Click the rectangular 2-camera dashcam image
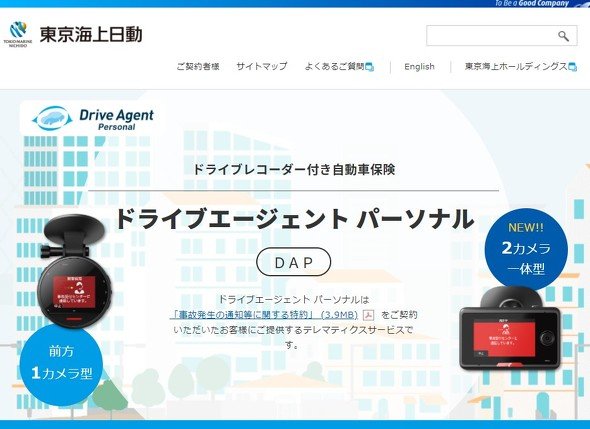The image size is (590, 429). pyautogui.click(x=510, y=329)
